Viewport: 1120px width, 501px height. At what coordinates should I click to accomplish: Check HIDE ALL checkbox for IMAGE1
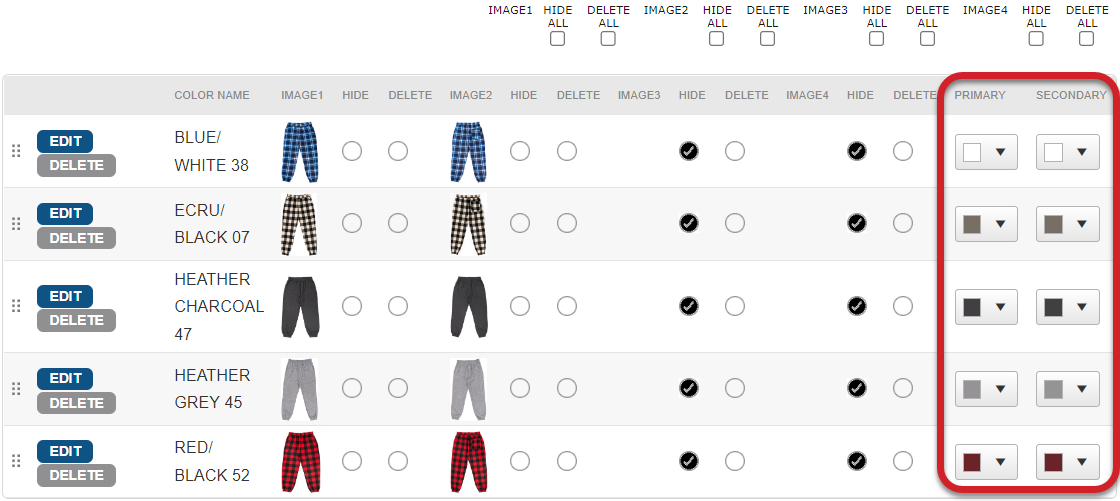(x=557, y=39)
